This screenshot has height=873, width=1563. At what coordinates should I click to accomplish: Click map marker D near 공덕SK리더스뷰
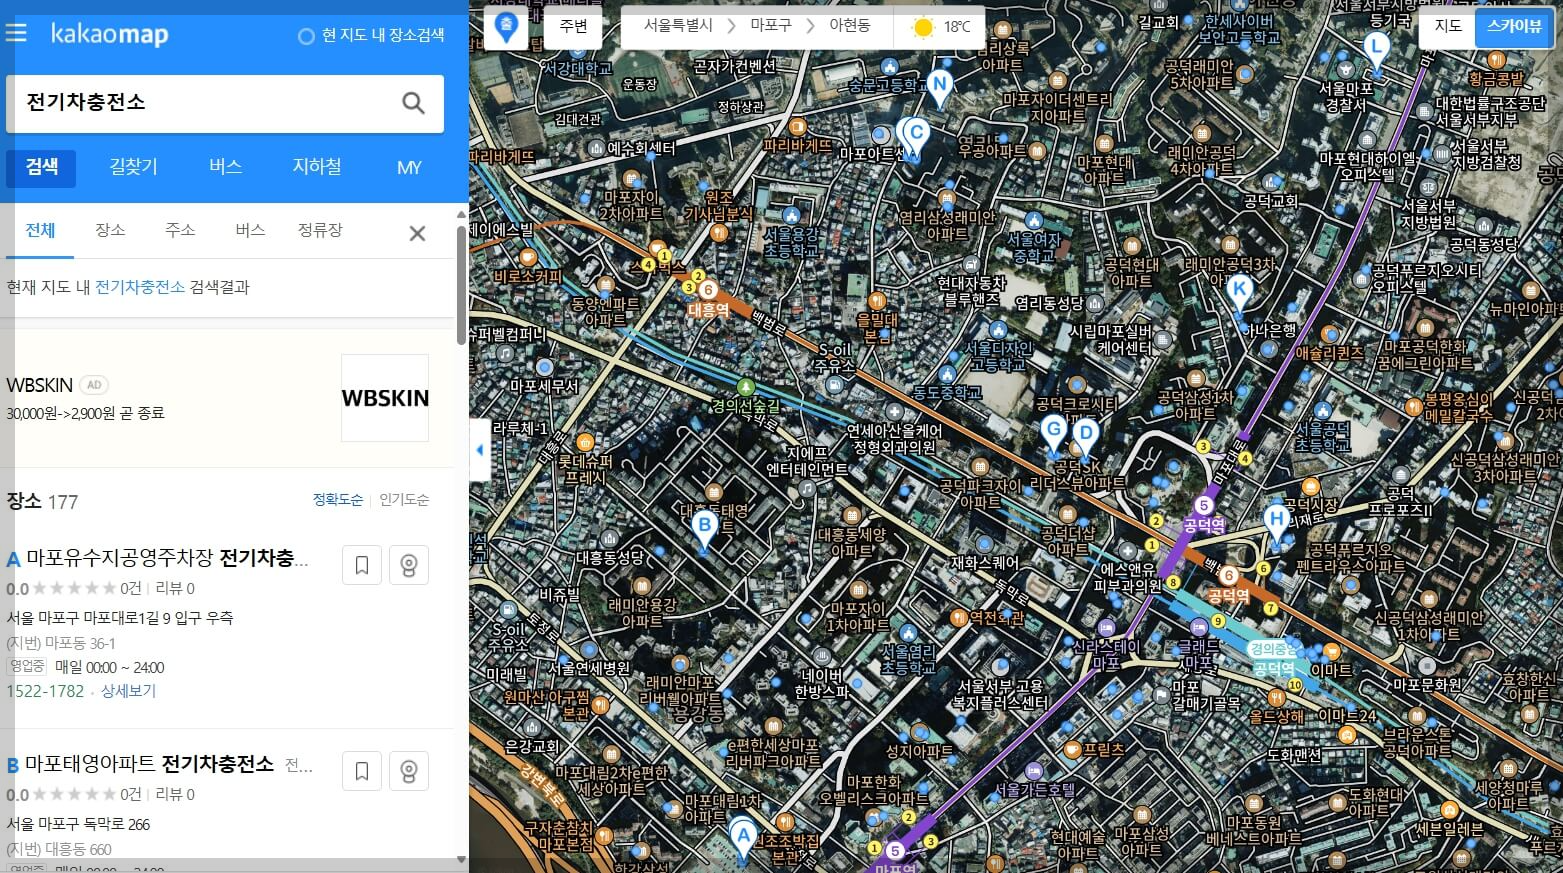pyautogui.click(x=1085, y=438)
